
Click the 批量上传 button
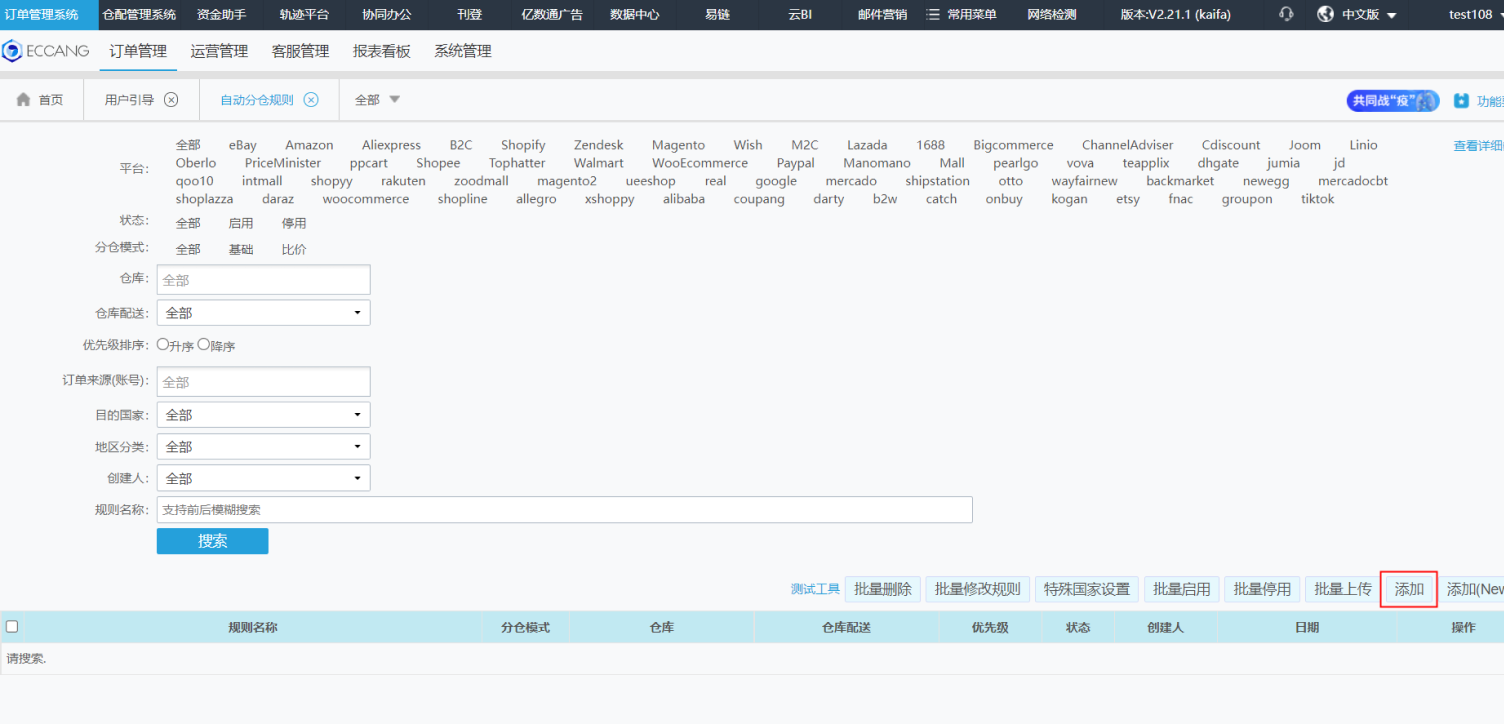point(1343,589)
